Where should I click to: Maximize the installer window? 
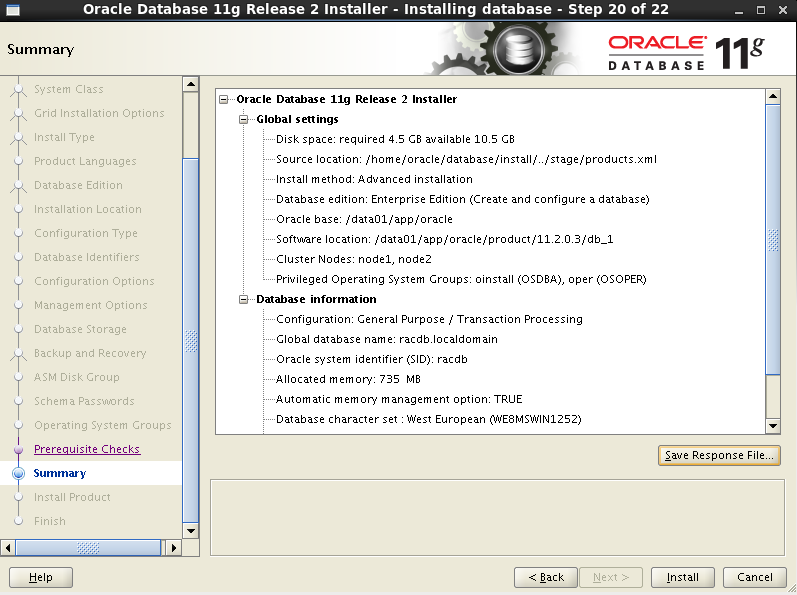[x=761, y=10]
